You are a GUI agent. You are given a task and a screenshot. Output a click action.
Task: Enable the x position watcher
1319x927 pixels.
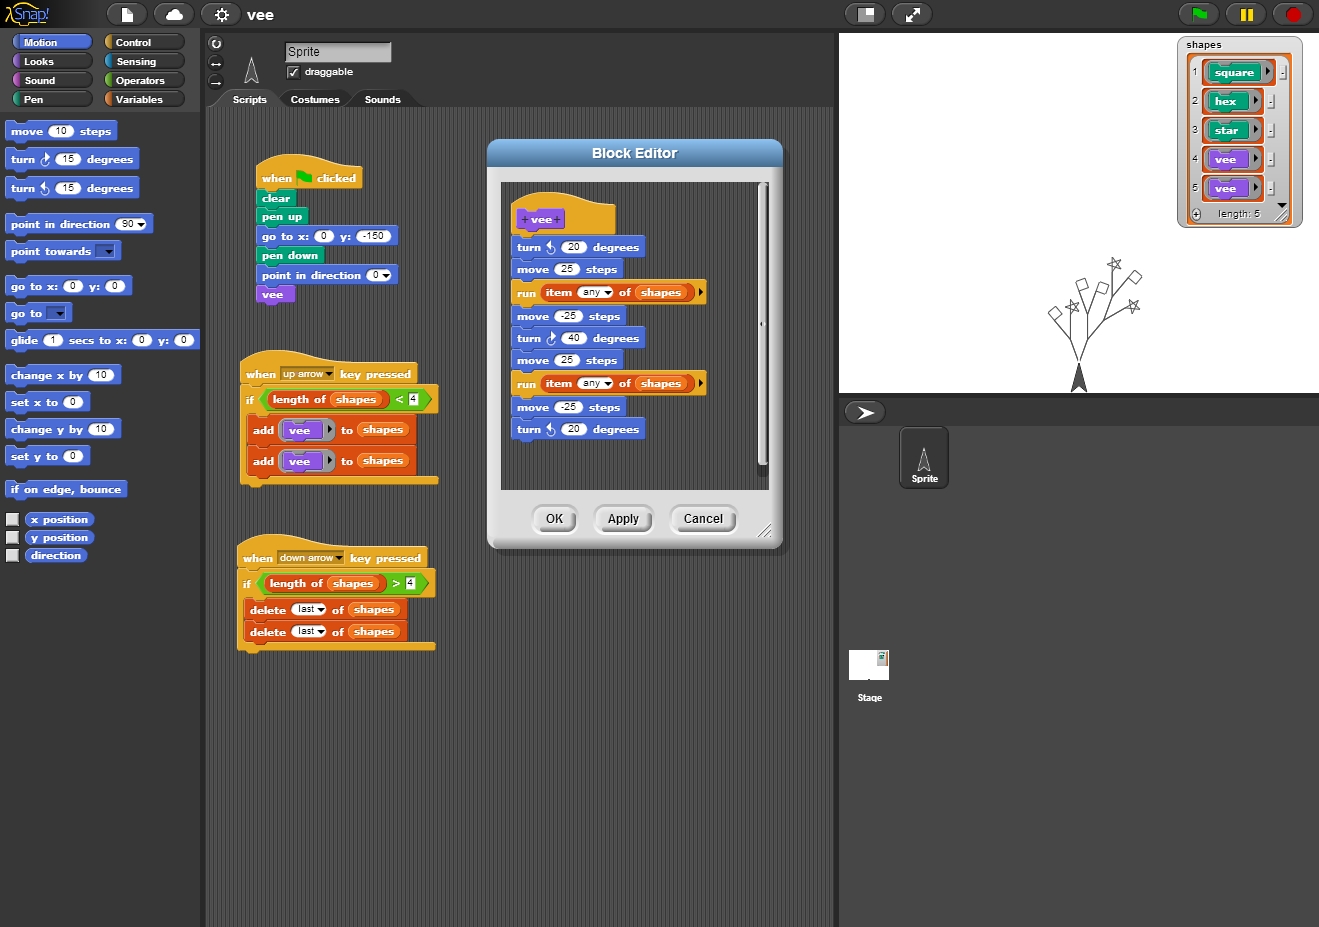click(13, 519)
